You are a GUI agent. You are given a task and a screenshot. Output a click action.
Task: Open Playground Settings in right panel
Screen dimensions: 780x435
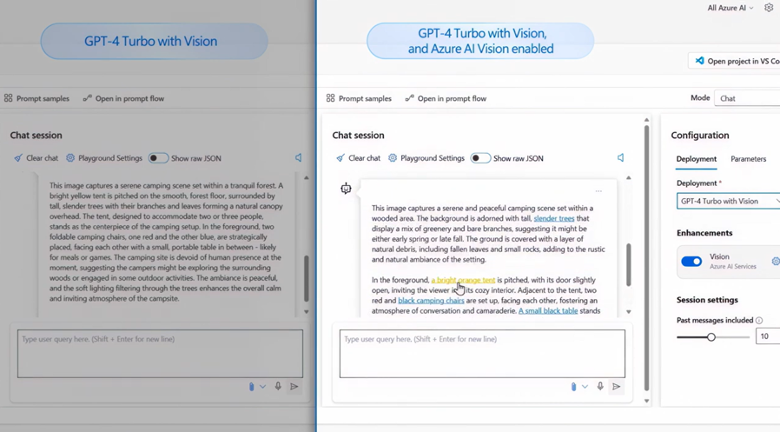[x=426, y=158]
